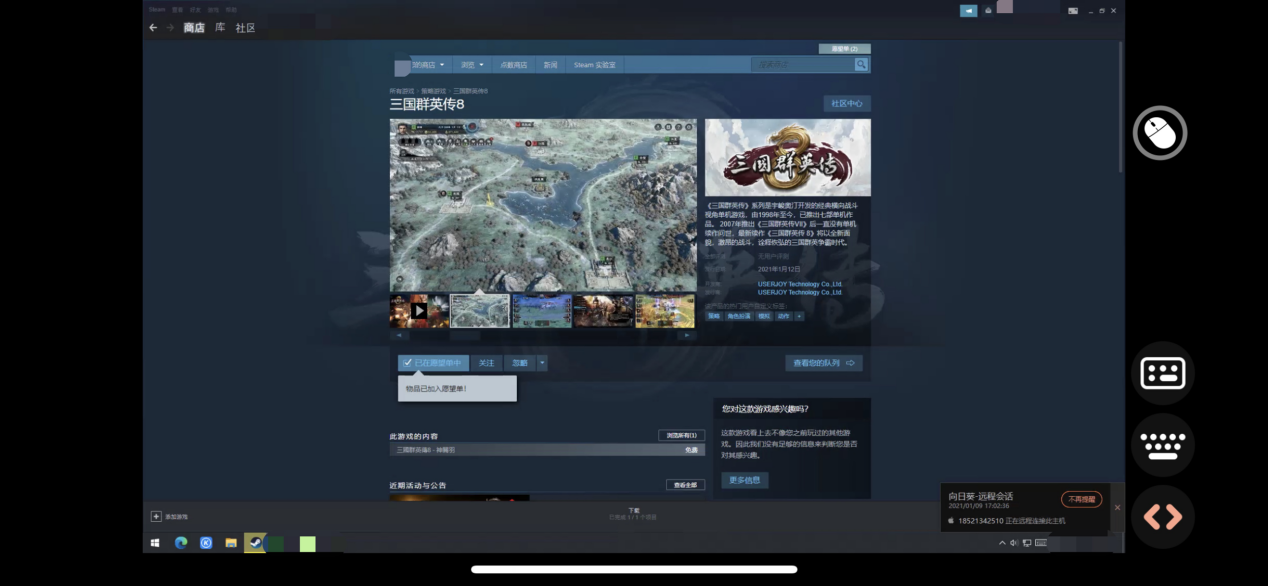
Task: Open the 新闻 (News) store menu item
Action: [550, 65]
